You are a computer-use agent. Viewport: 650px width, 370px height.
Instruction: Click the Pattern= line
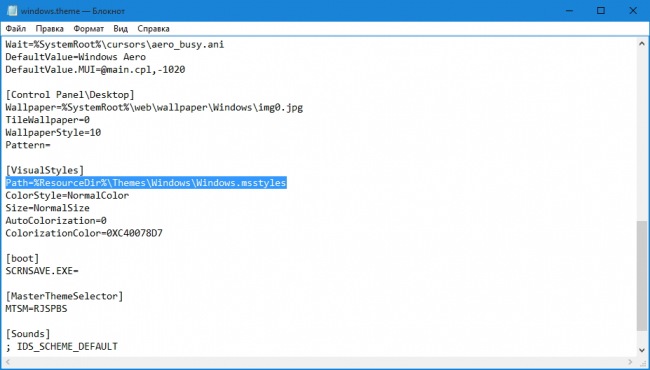tap(28, 145)
